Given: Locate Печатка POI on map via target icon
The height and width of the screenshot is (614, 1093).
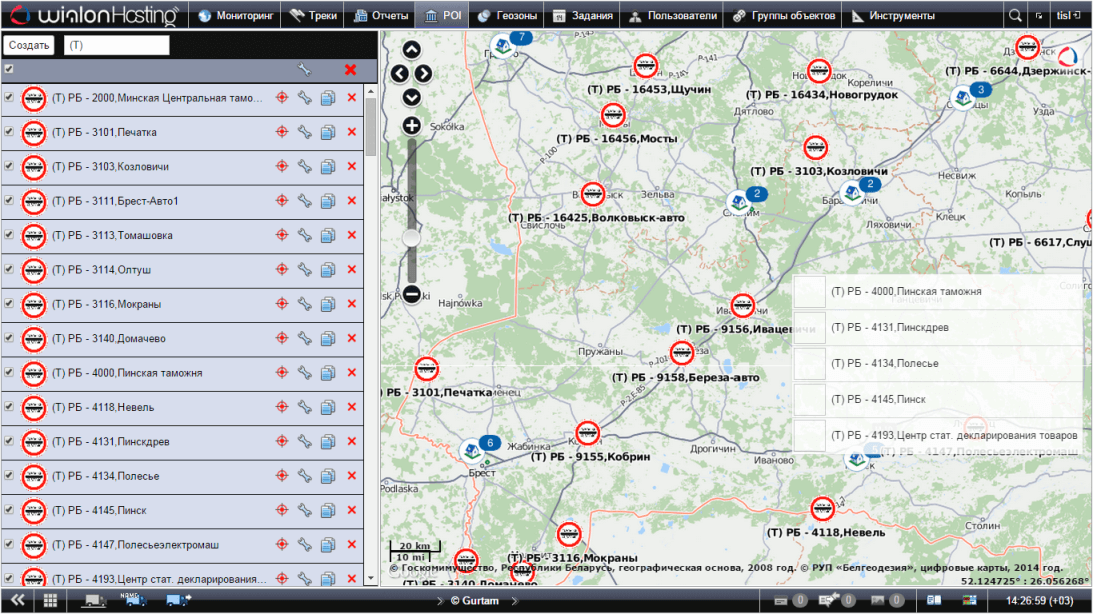Looking at the screenshot, I should coord(282,132).
